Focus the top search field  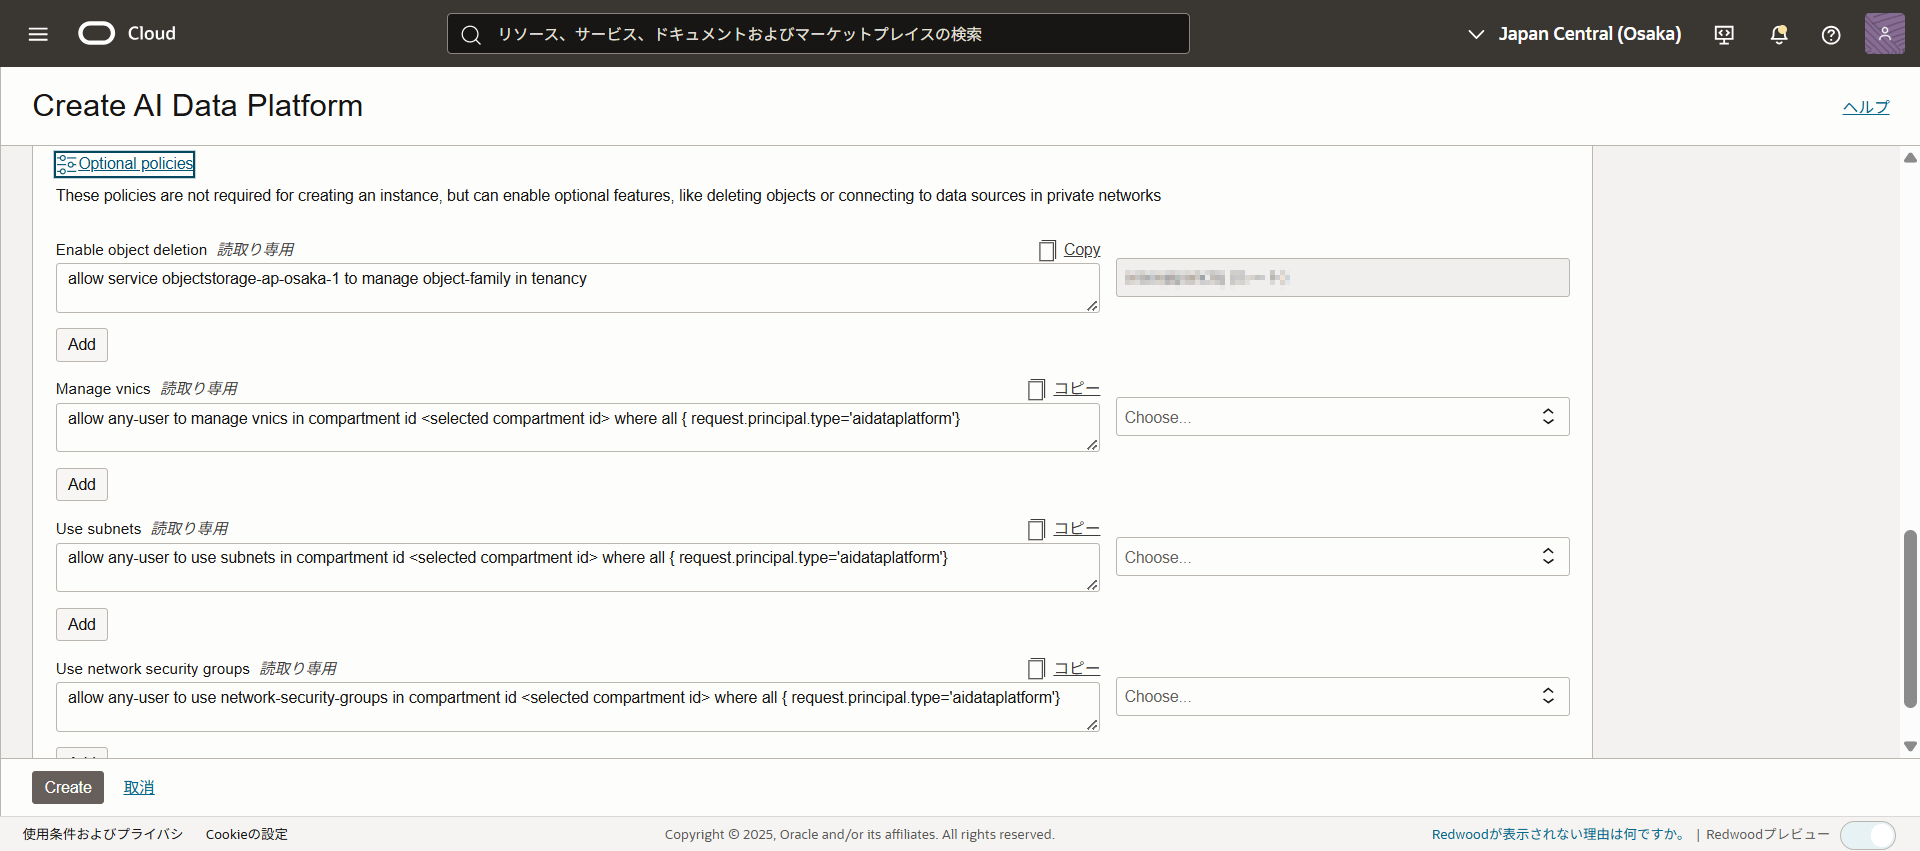tap(818, 34)
